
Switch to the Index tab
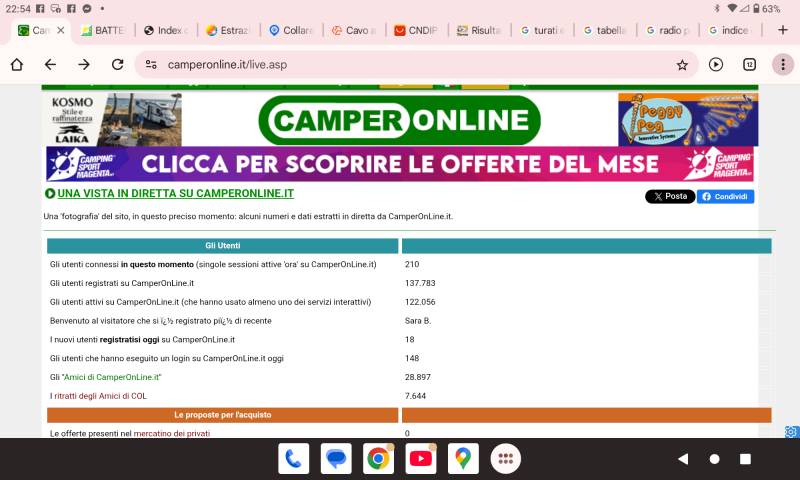coord(166,31)
